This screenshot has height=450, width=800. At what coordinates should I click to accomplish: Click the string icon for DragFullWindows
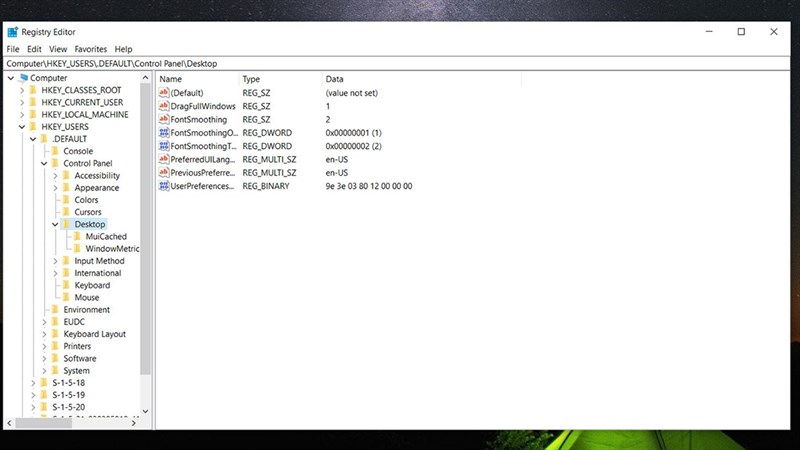point(164,106)
